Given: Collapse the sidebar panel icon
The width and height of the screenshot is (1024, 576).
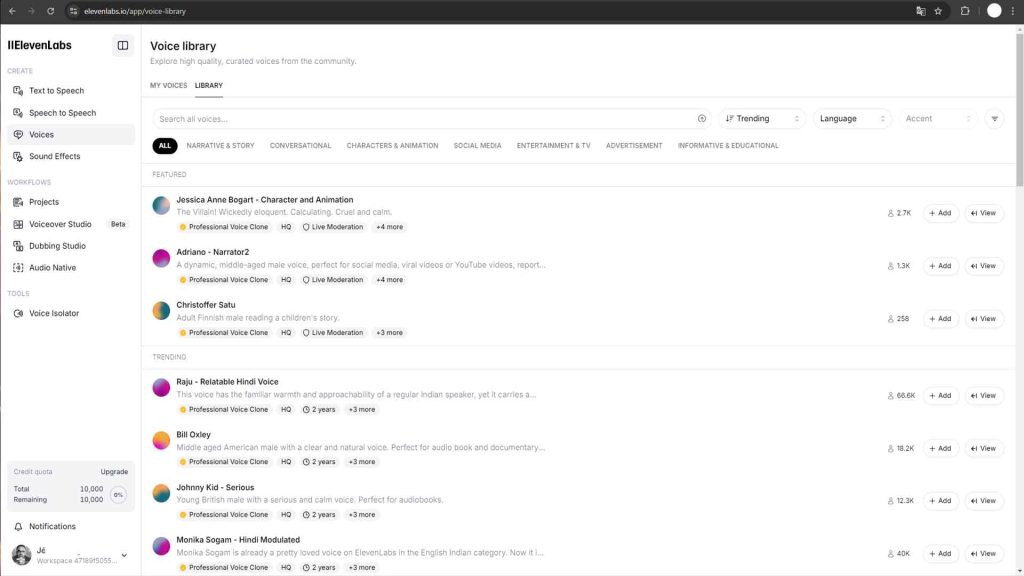Looking at the screenshot, I should coord(123,45).
